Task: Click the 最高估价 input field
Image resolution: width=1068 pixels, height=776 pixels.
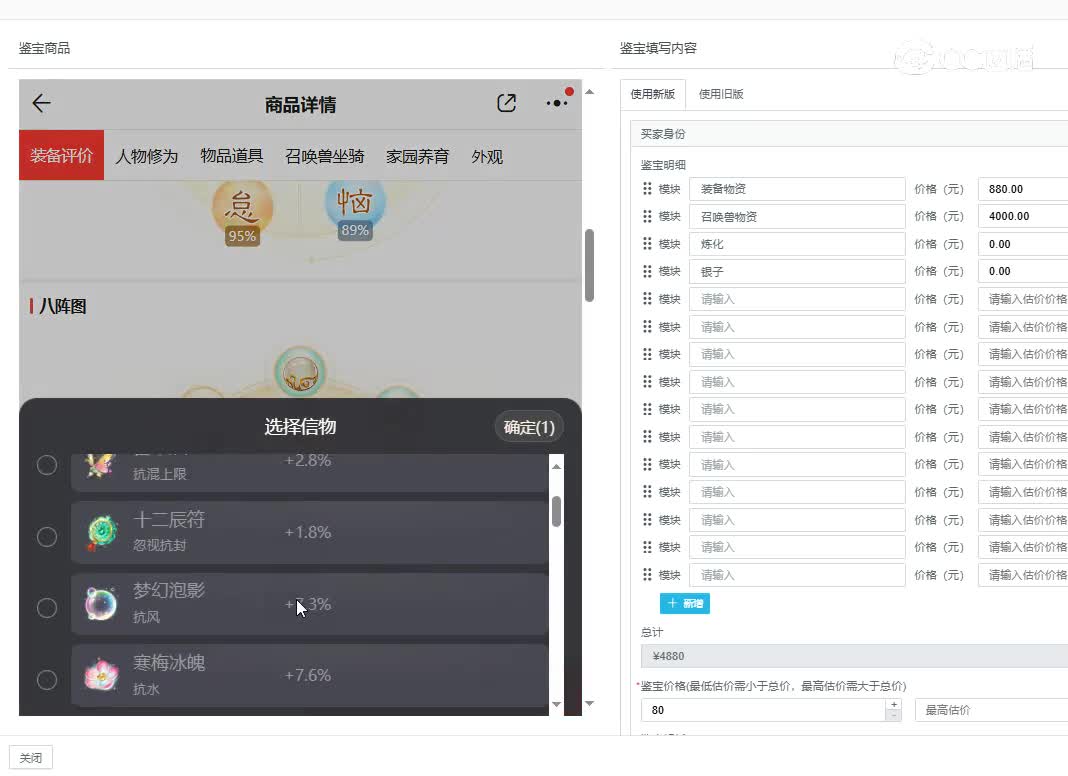Action: [992, 710]
